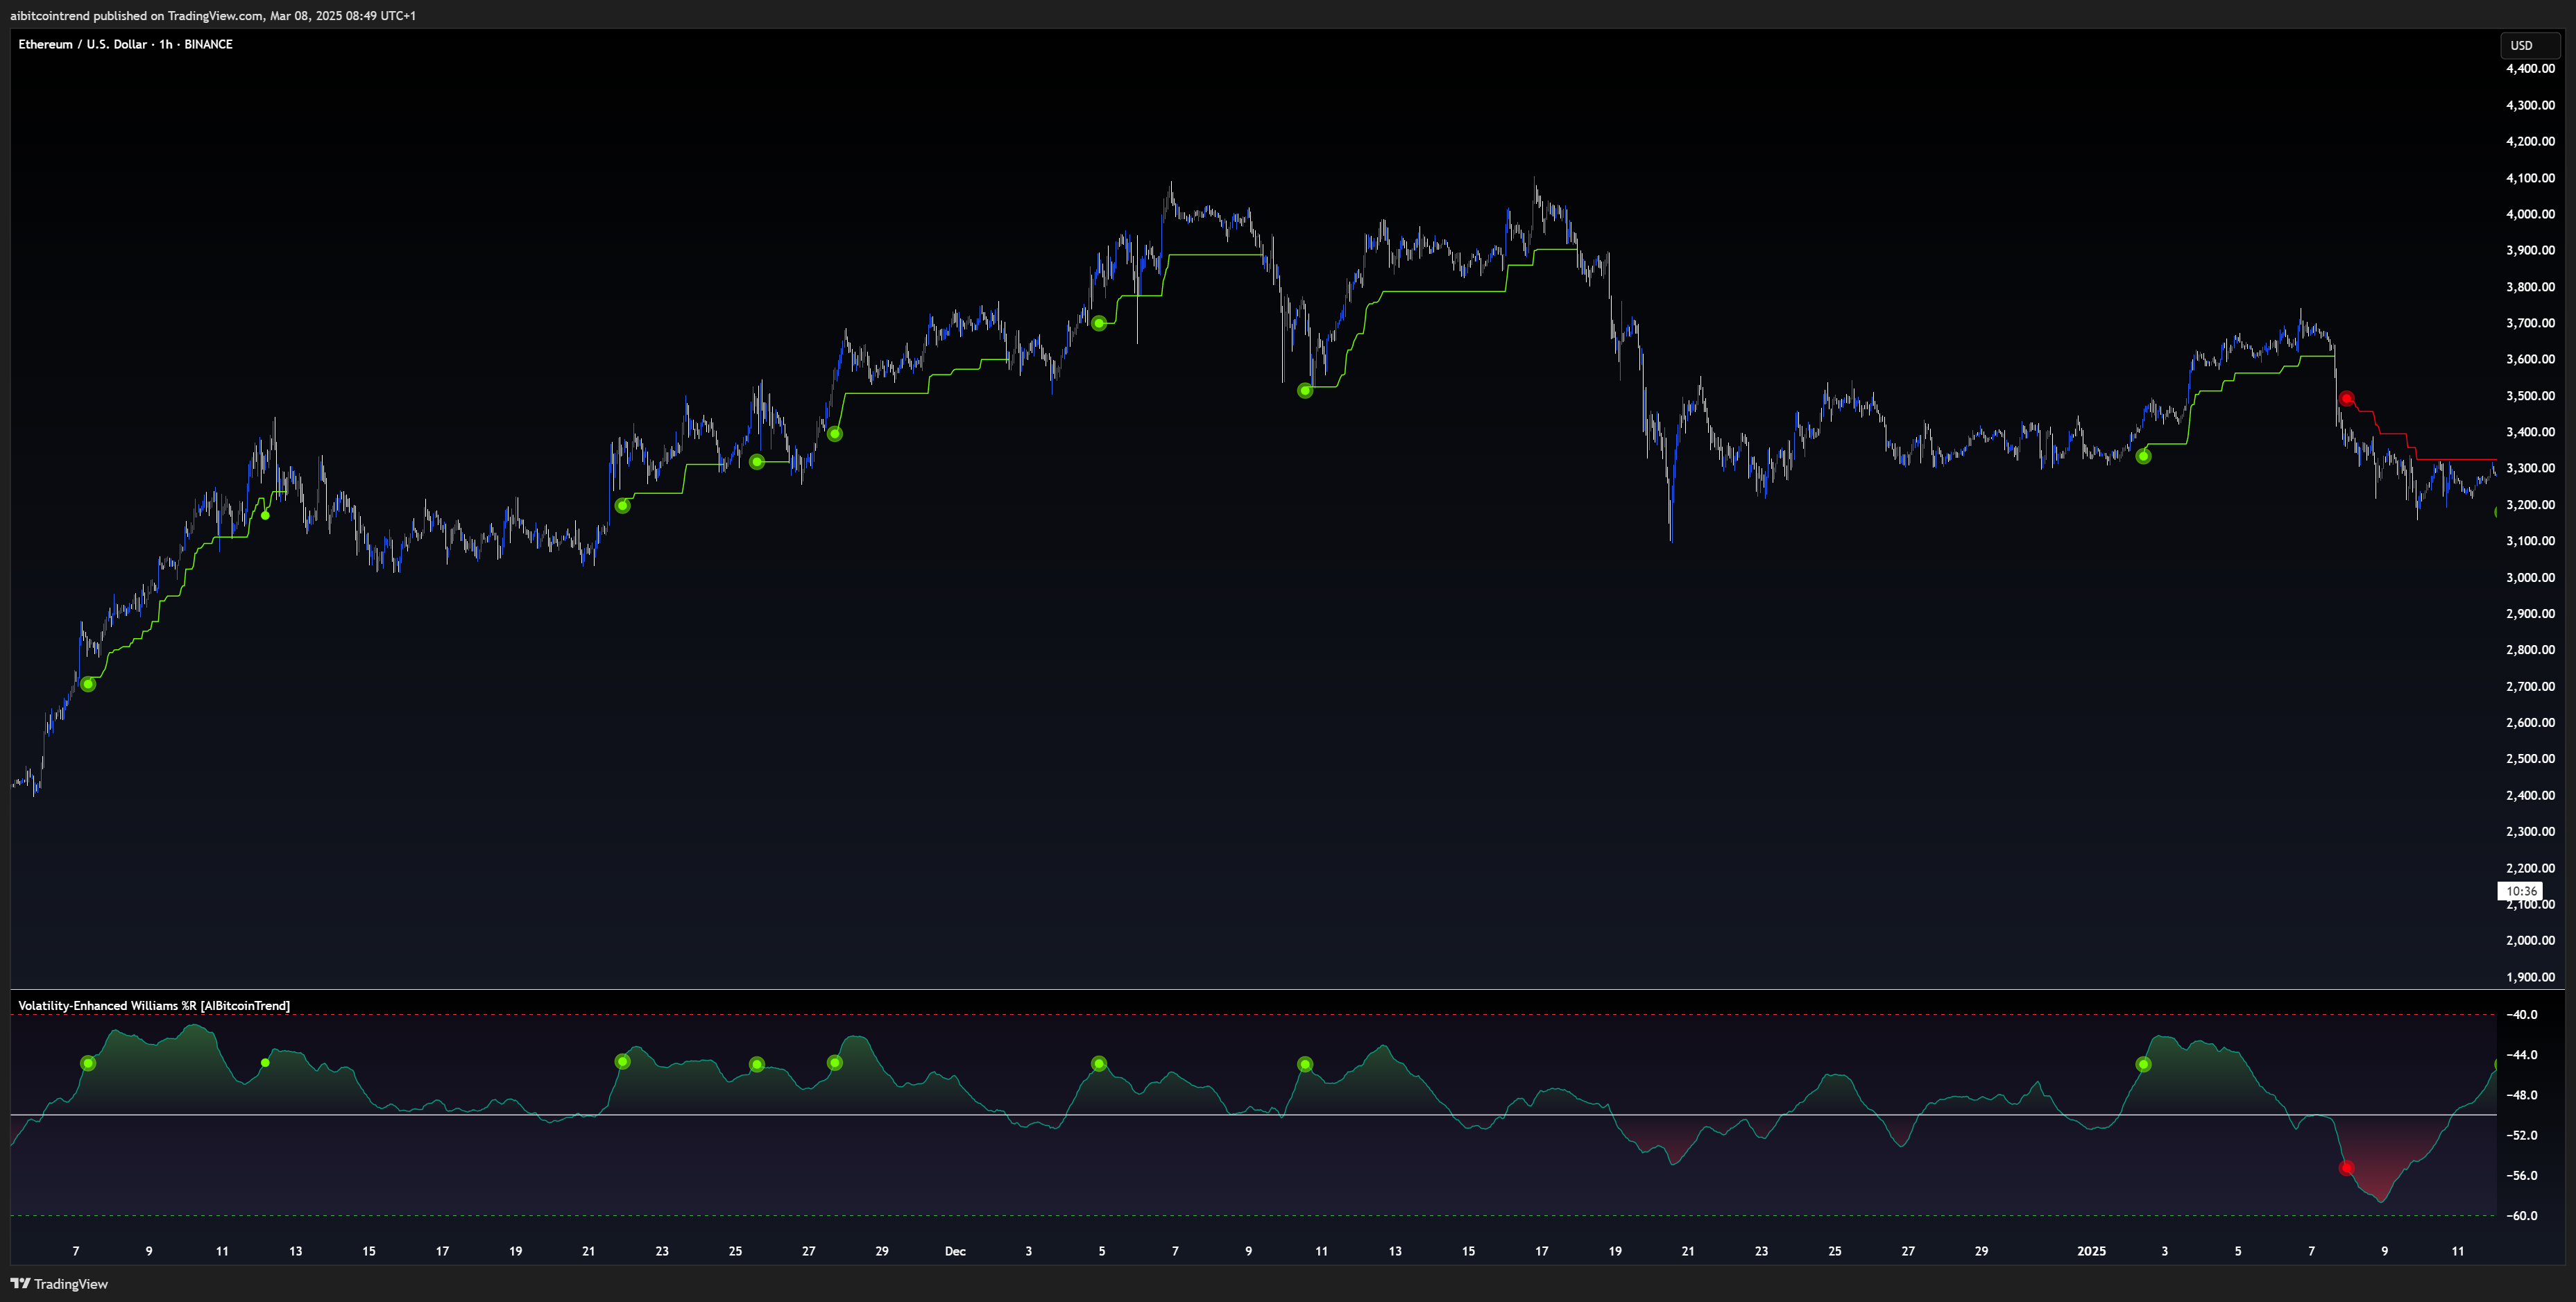The image size is (2576, 1302).
Task: Click the 3,600.00 price axis label
Action: point(2530,359)
